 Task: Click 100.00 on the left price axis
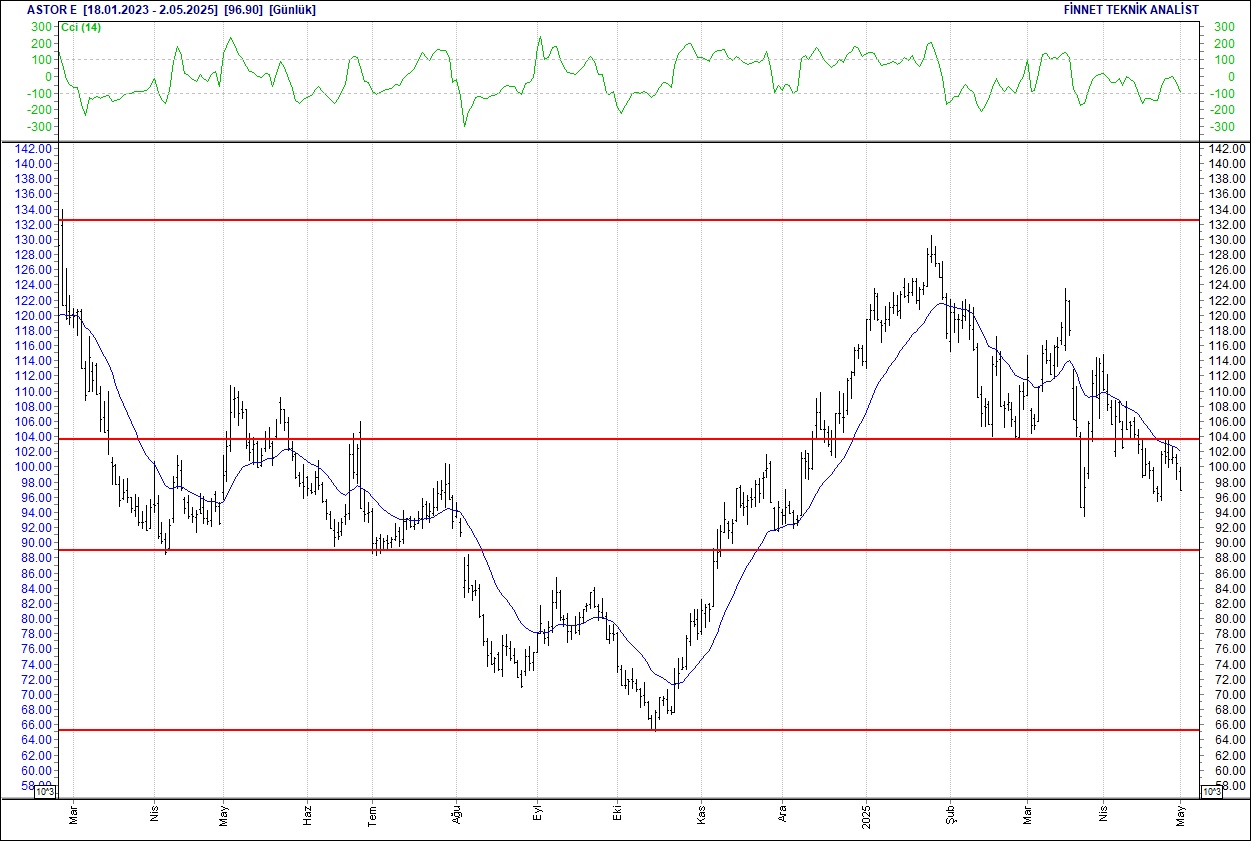[x=34, y=467]
